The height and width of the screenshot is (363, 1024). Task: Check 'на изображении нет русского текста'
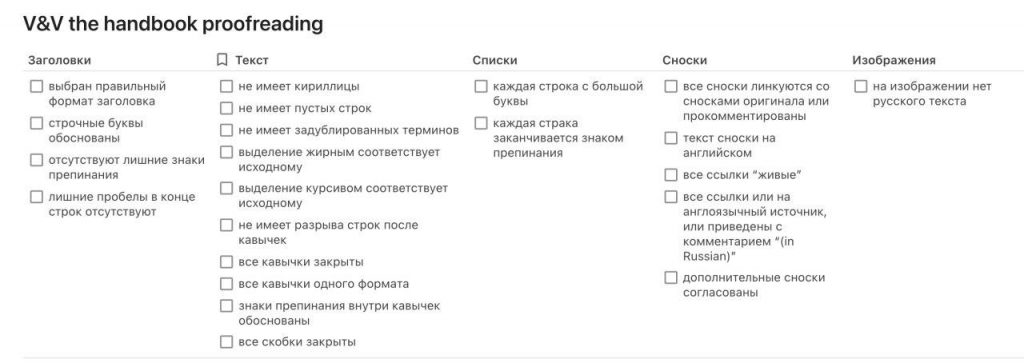click(861, 87)
